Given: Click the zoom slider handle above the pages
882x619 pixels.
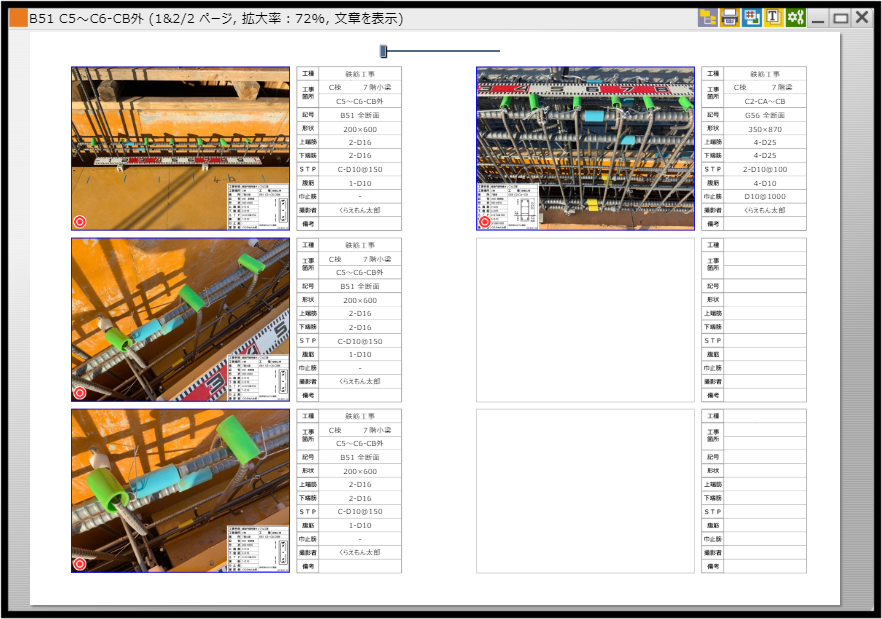Looking at the screenshot, I should [x=384, y=51].
